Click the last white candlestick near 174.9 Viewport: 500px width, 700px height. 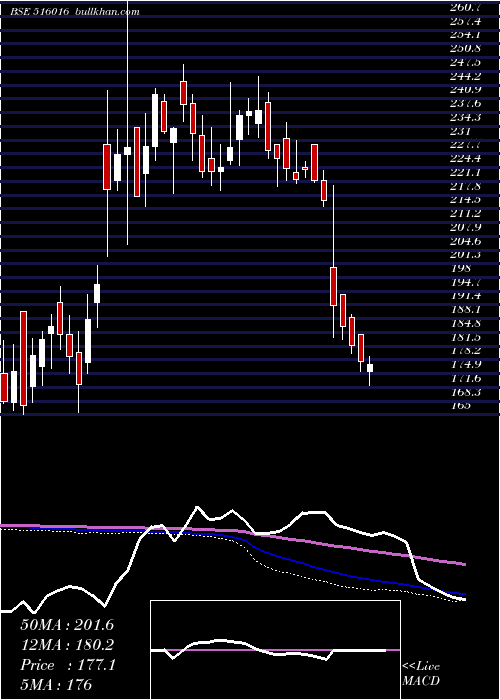pos(370,368)
